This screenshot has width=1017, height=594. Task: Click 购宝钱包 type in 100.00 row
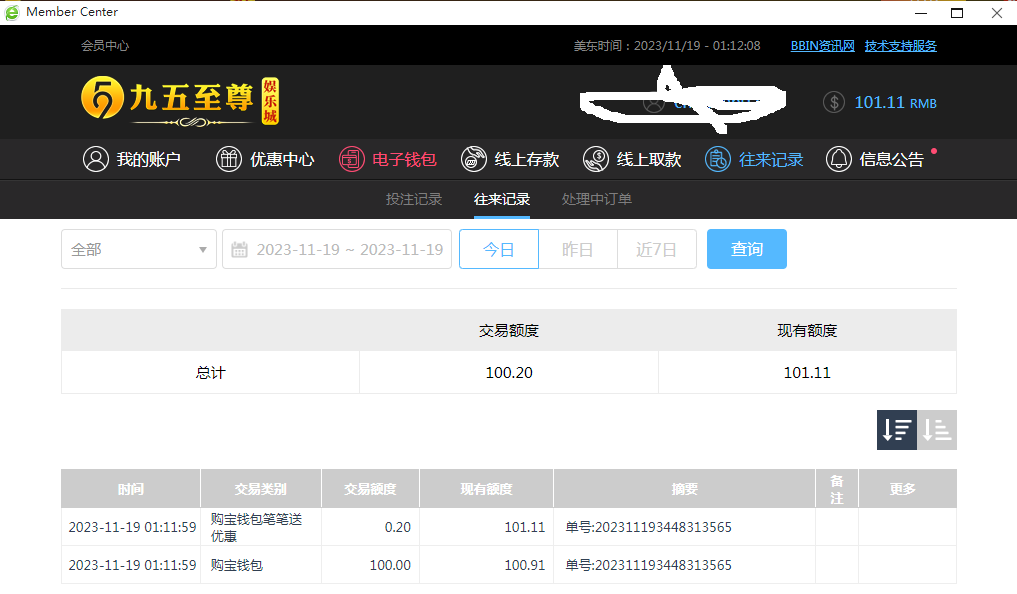tap(237, 565)
